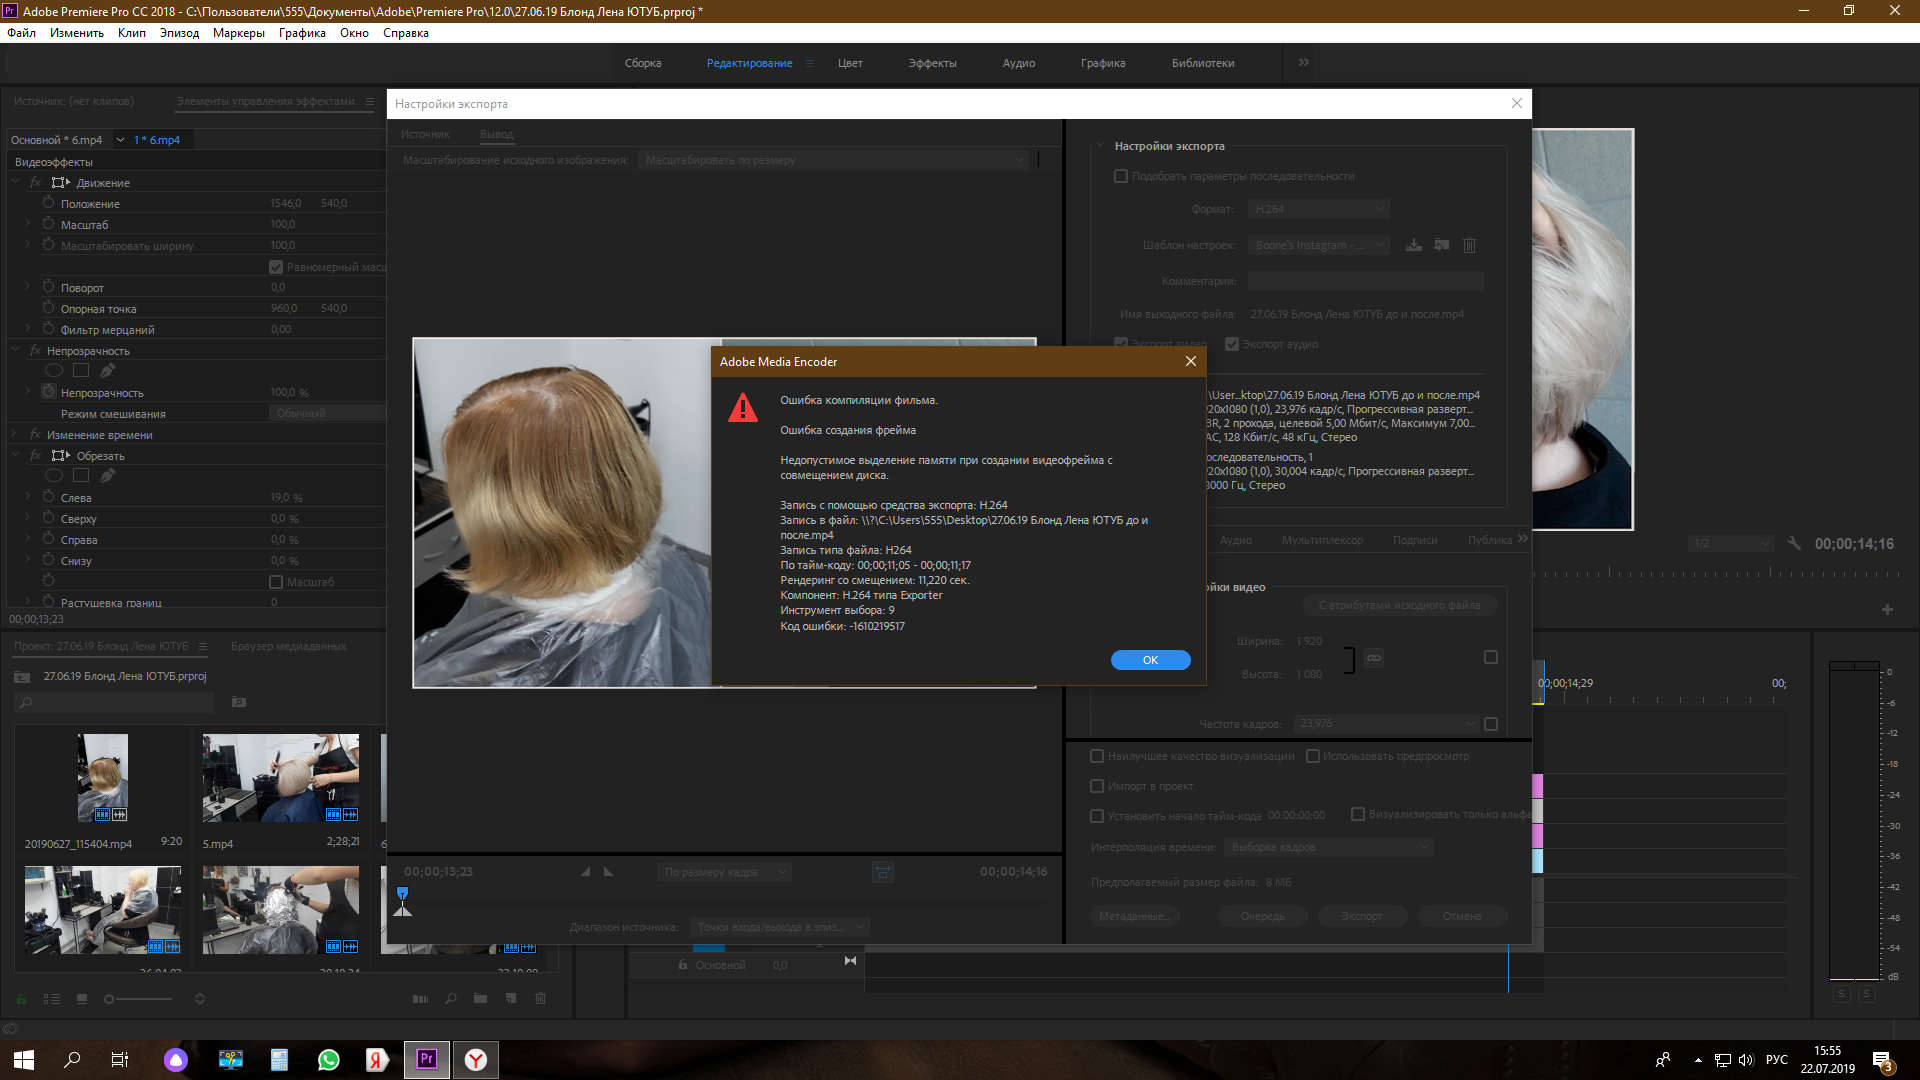
Task: Open the preset template dropdown
Action: point(1318,245)
